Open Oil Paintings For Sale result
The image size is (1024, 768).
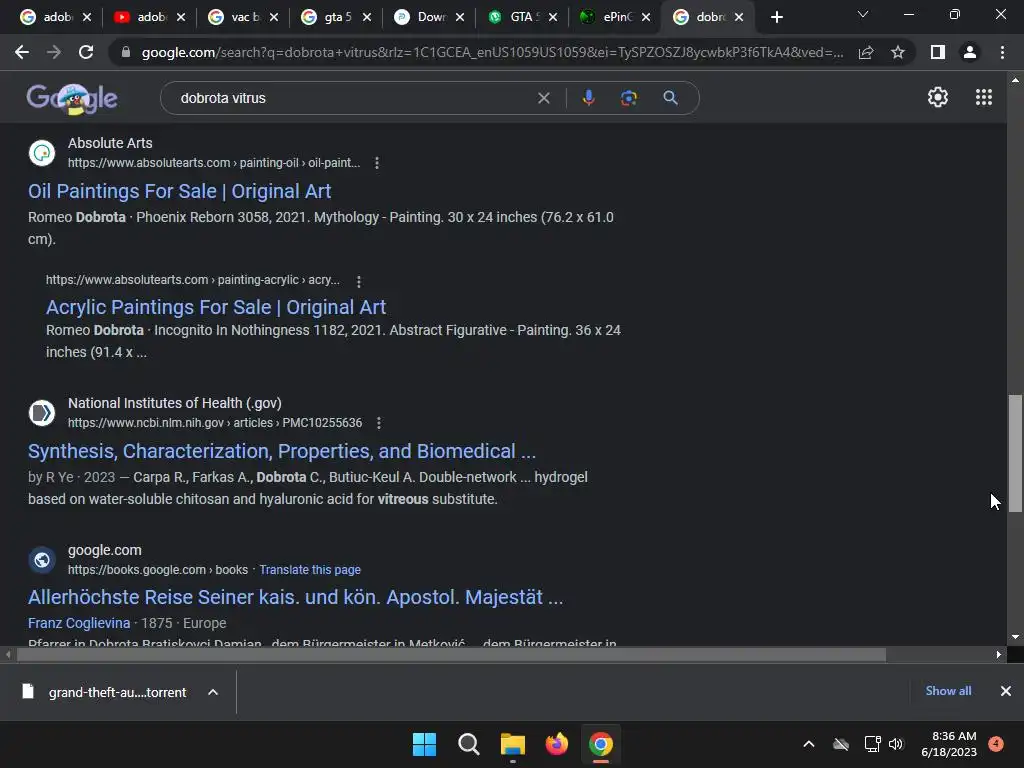(180, 191)
